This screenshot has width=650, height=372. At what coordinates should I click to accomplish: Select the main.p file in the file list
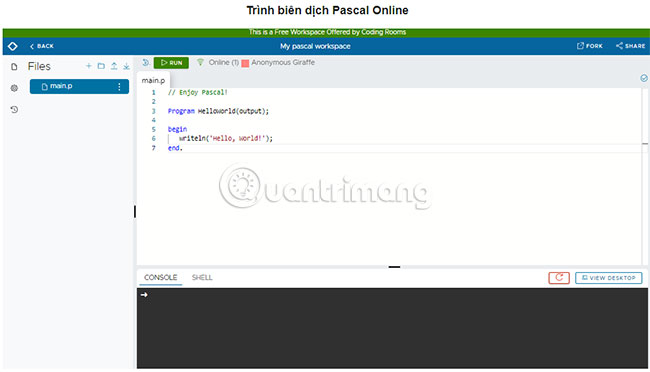[x=79, y=86]
